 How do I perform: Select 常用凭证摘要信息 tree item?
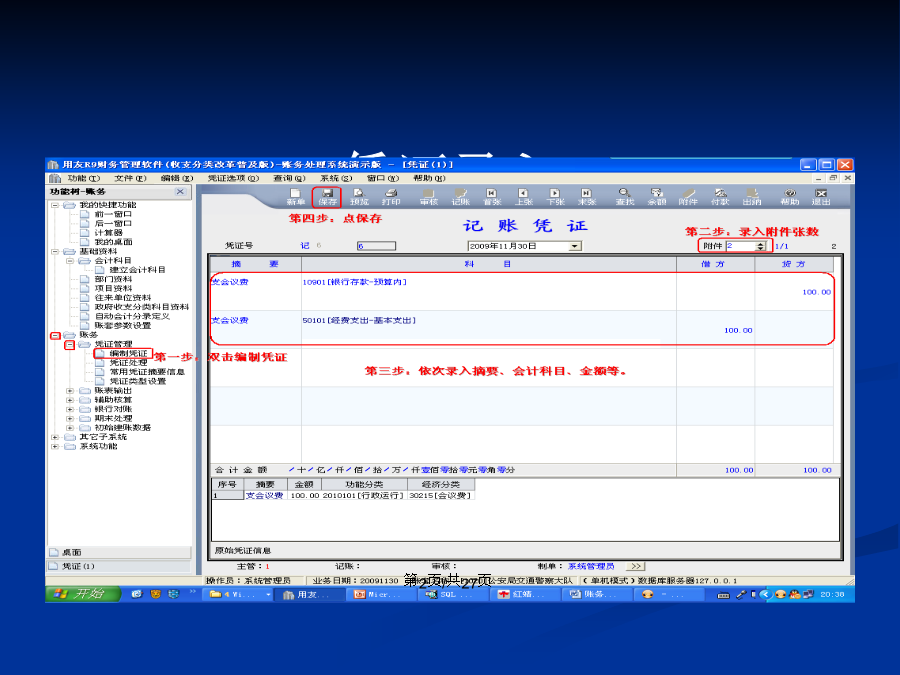point(148,372)
